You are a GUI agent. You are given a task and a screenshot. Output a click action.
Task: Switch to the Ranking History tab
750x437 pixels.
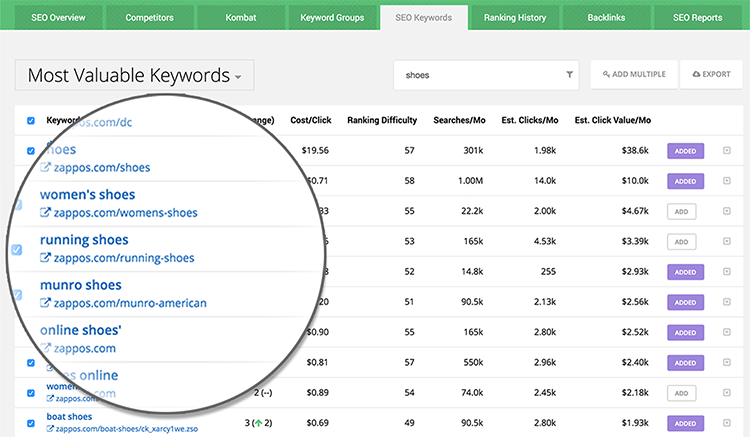click(514, 18)
